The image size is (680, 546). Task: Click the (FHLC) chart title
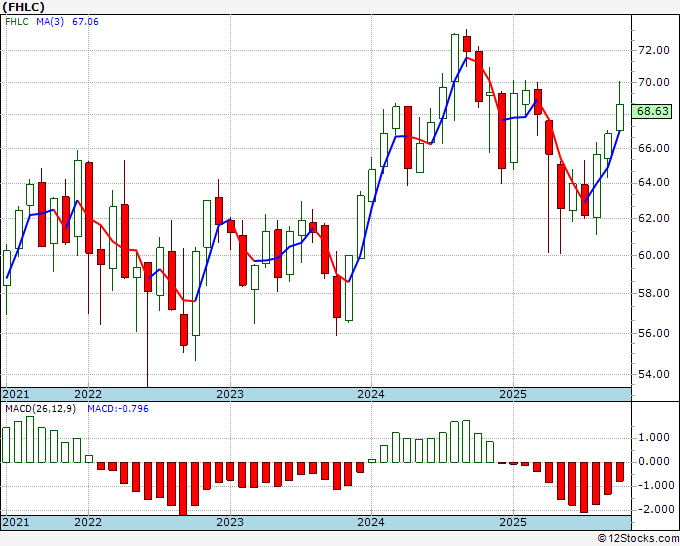pos(23,7)
